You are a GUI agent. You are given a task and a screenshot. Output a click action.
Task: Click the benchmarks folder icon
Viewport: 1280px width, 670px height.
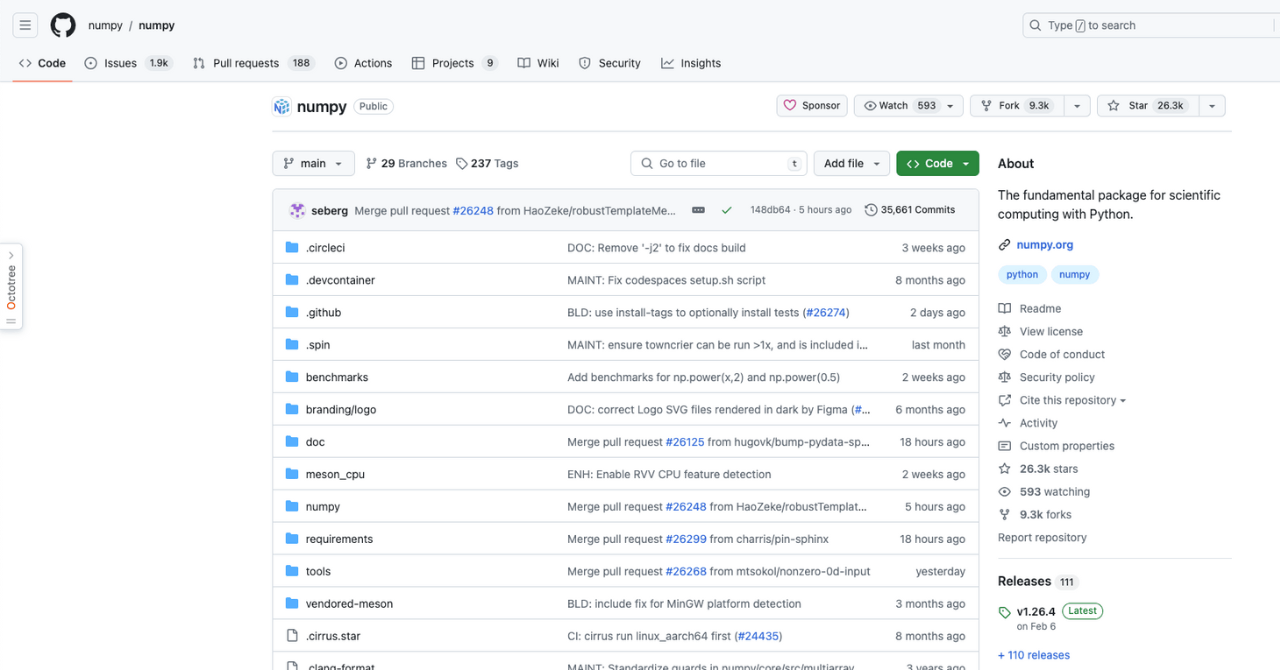[292, 377]
